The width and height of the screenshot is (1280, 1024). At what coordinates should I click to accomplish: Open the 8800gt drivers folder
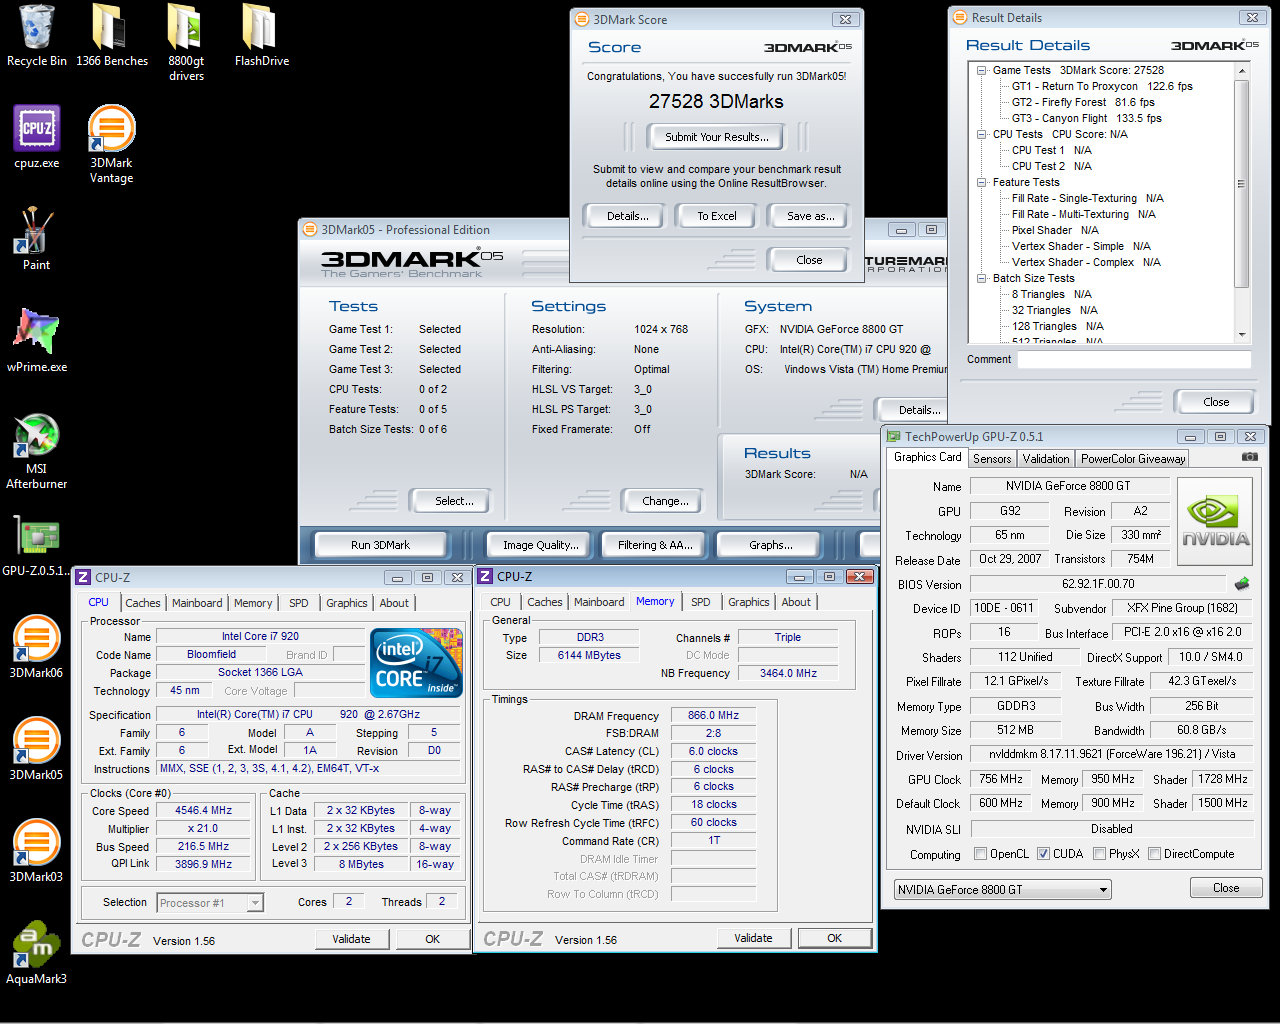[186, 43]
